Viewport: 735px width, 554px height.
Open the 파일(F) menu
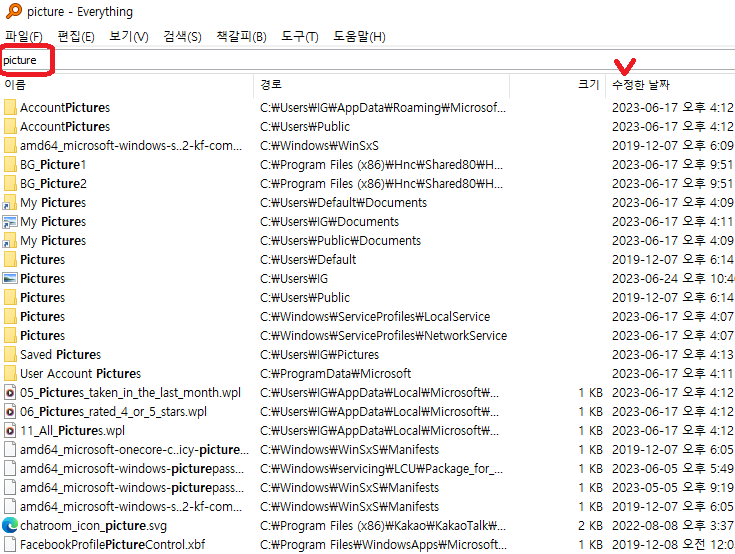pos(23,37)
